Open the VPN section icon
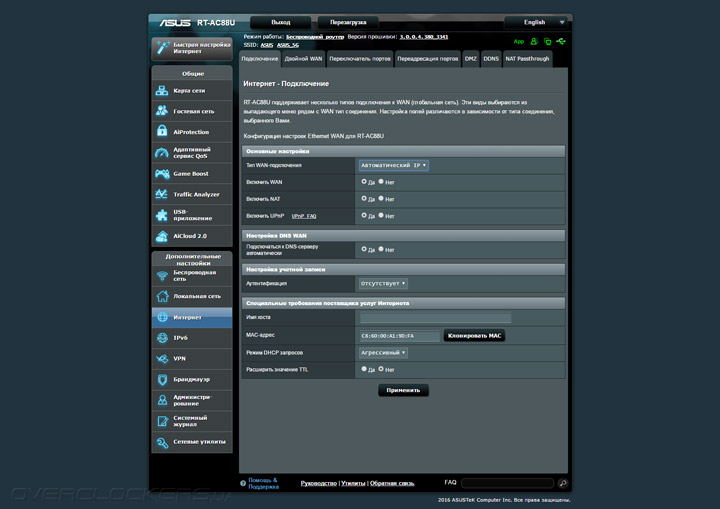Screen dimensions: 720x509 (163, 358)
